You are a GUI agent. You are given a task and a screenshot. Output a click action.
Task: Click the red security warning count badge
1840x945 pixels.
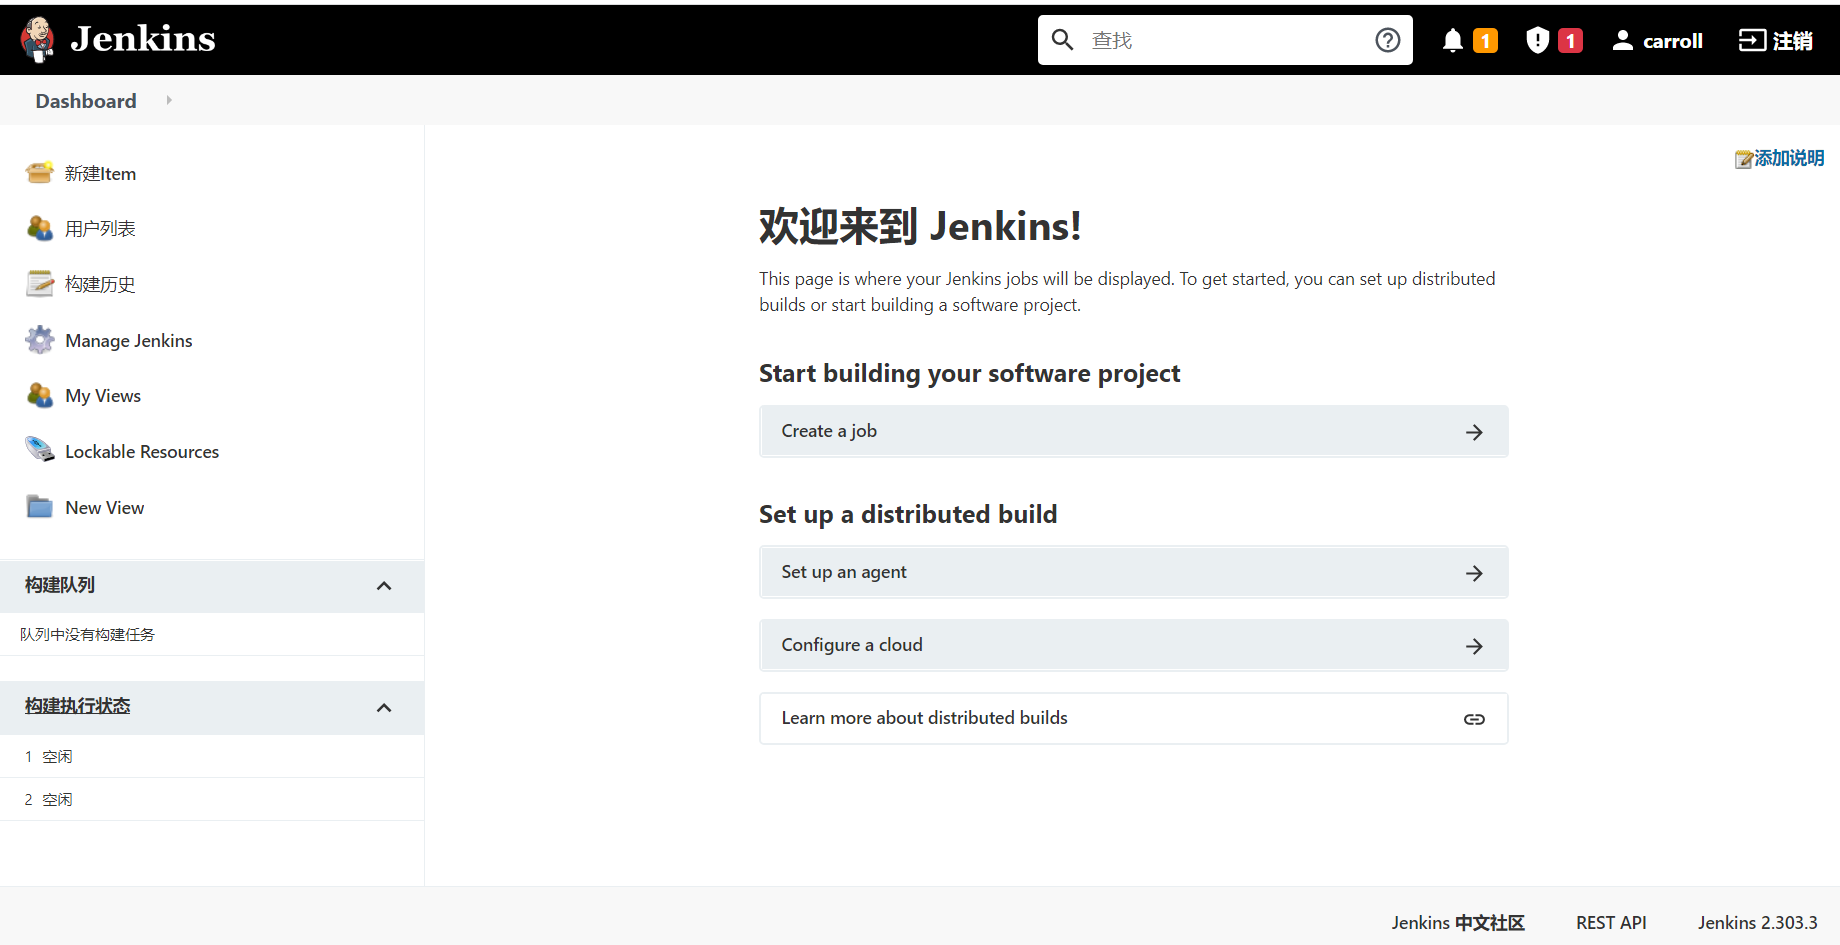tap(1571, 40)
